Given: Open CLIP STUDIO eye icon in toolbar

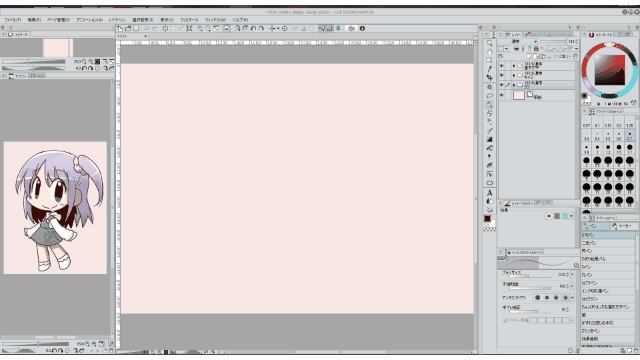Looking at the screenshot, I should (351, 29).
